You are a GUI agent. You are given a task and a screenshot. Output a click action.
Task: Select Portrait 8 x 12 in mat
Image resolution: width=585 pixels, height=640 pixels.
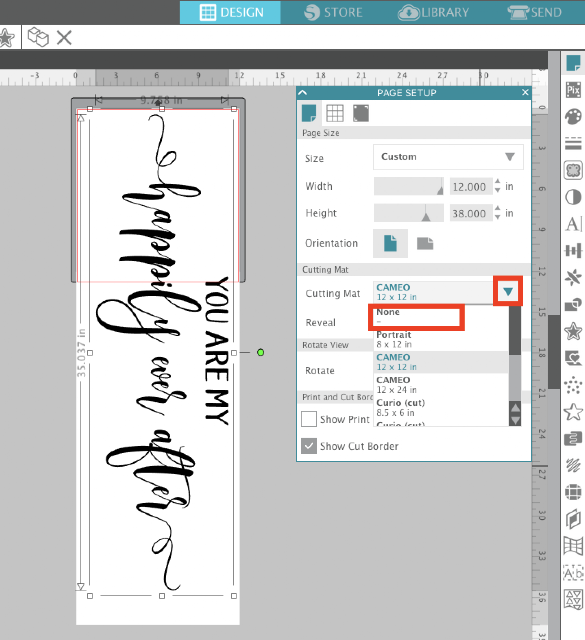coord(441,340)
